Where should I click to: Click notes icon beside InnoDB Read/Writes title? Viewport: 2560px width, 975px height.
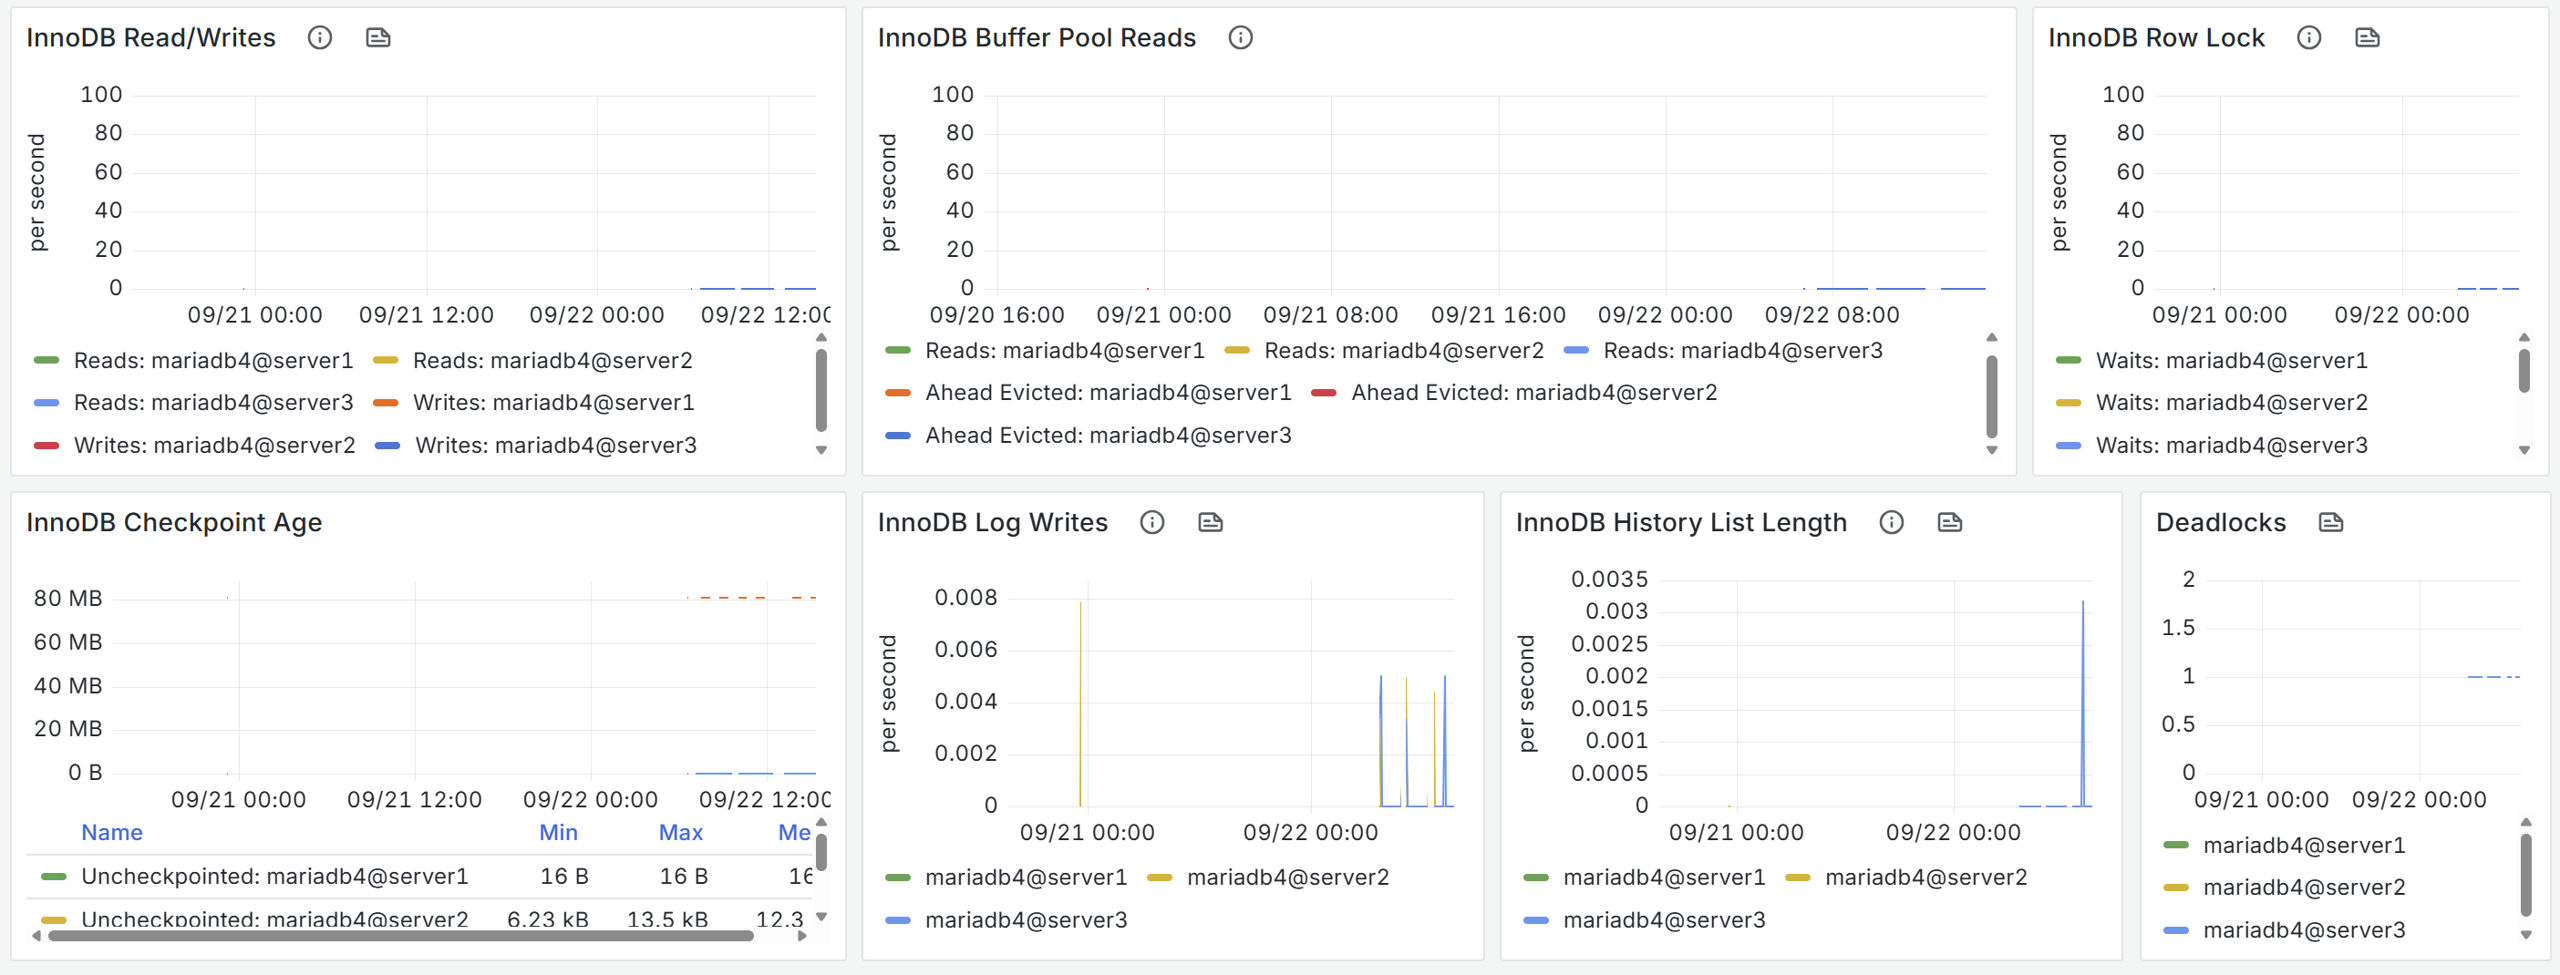pos(378,38)
